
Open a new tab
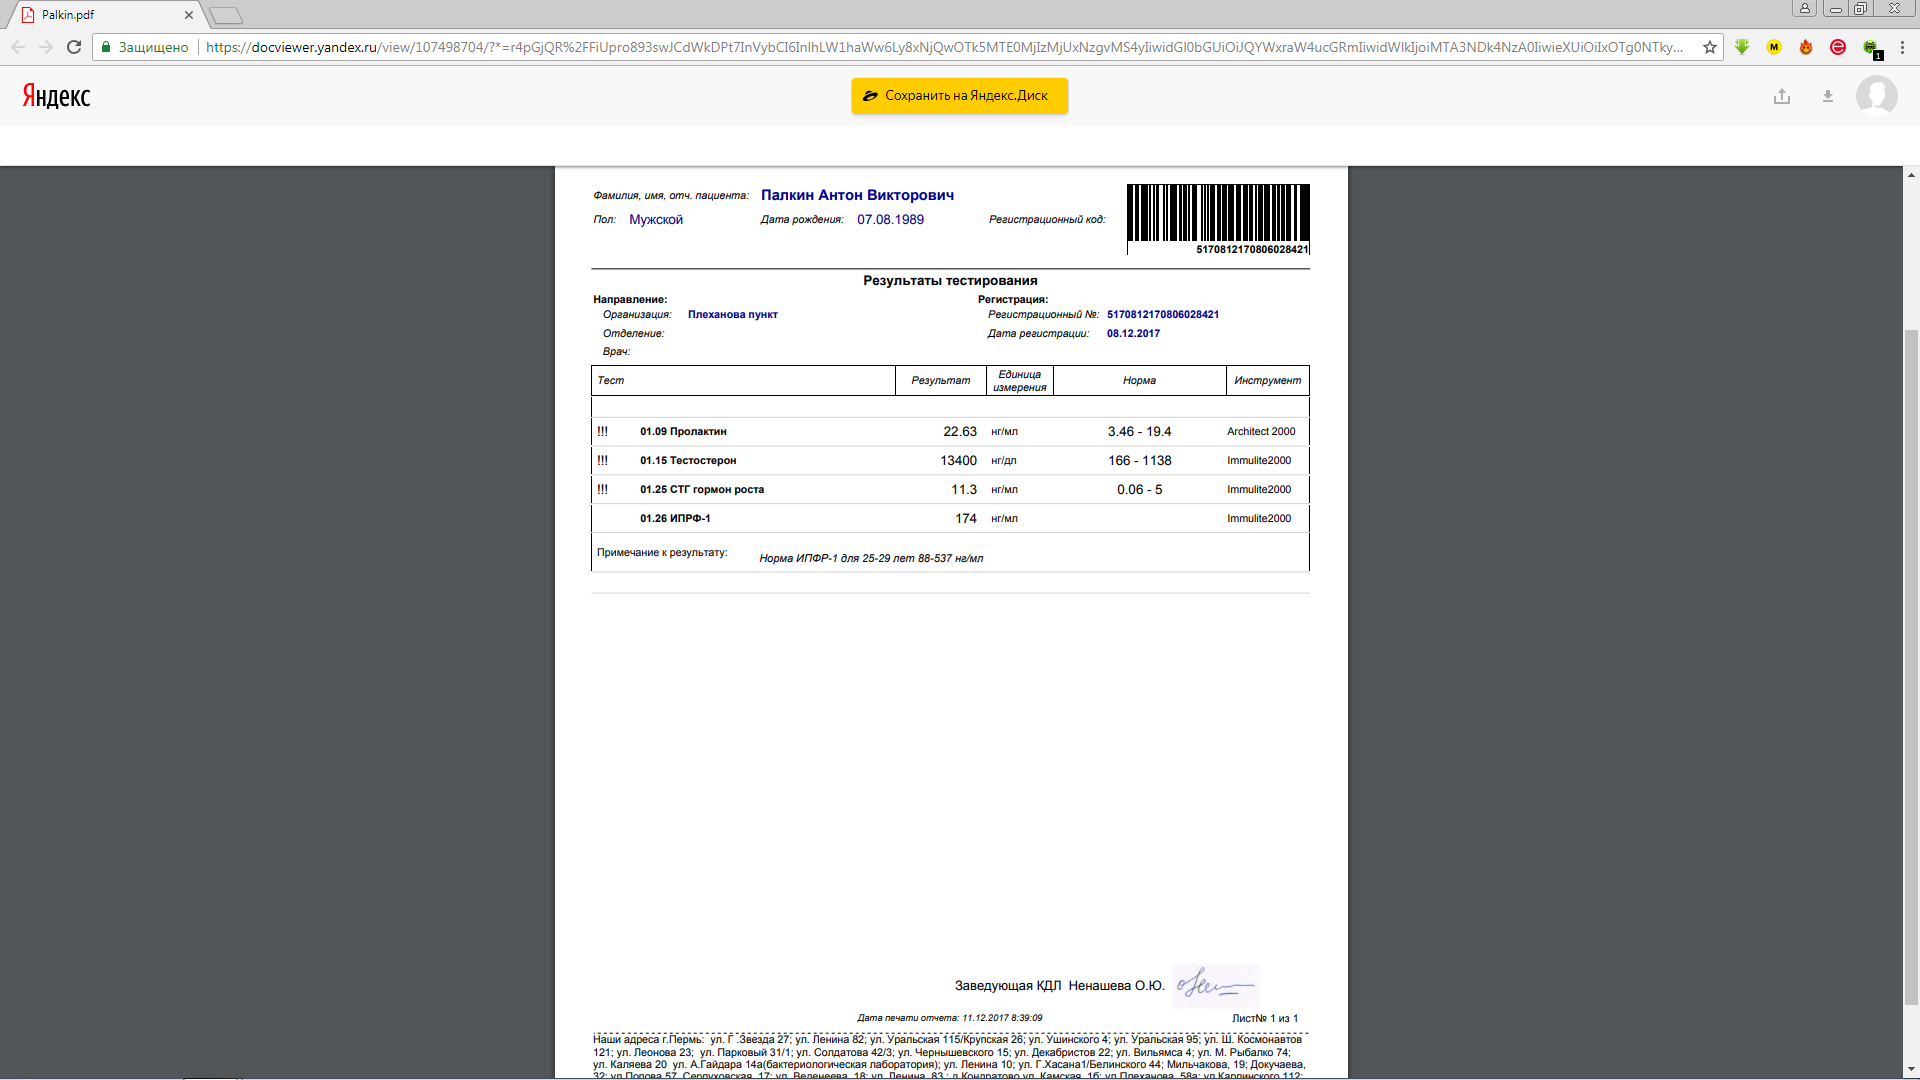(x=227, y=15)
